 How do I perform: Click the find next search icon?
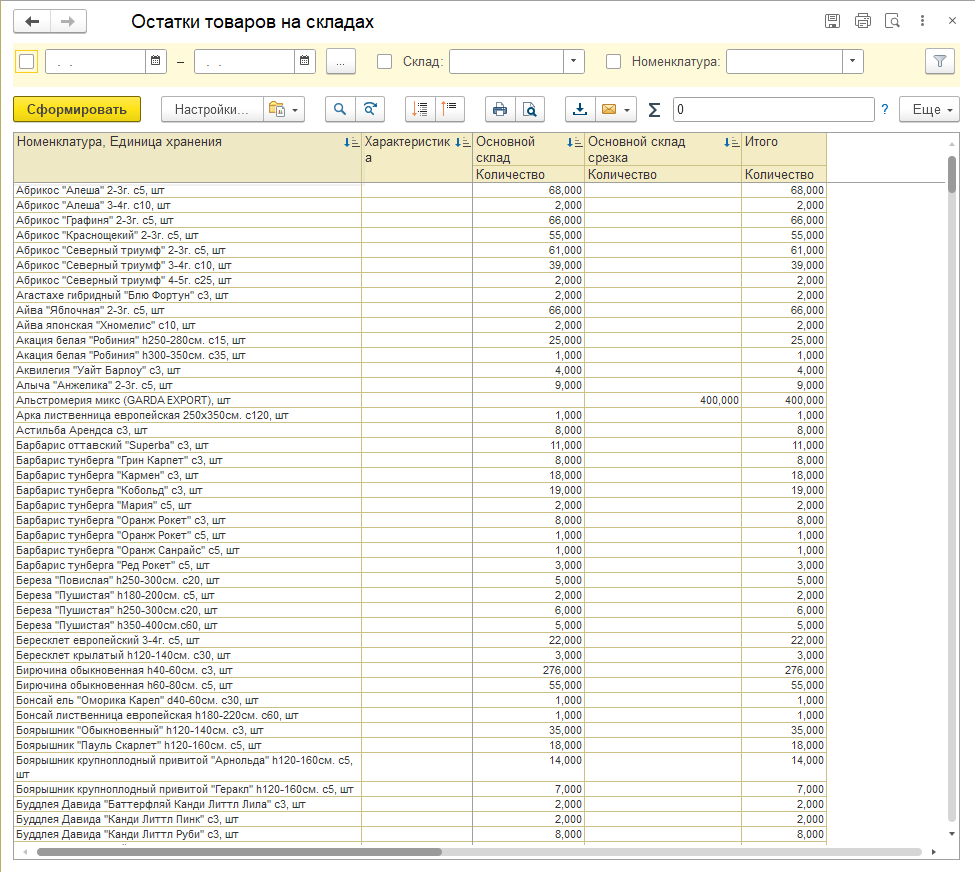click(370, 109)
